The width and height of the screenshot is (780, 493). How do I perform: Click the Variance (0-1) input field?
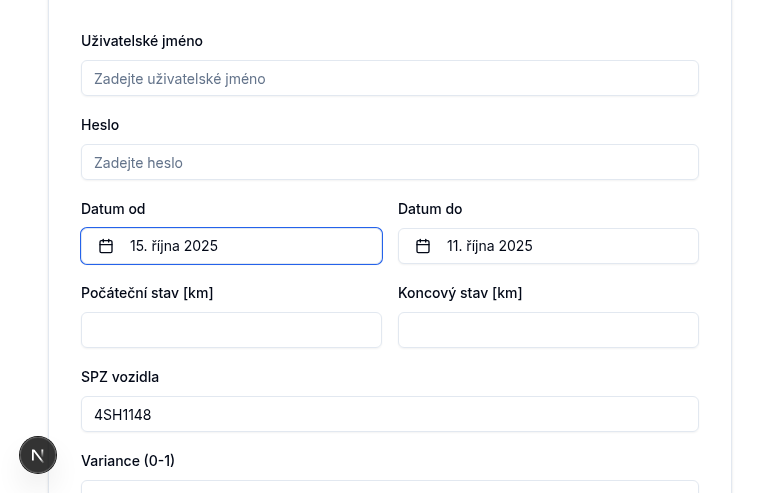[390, 487]
